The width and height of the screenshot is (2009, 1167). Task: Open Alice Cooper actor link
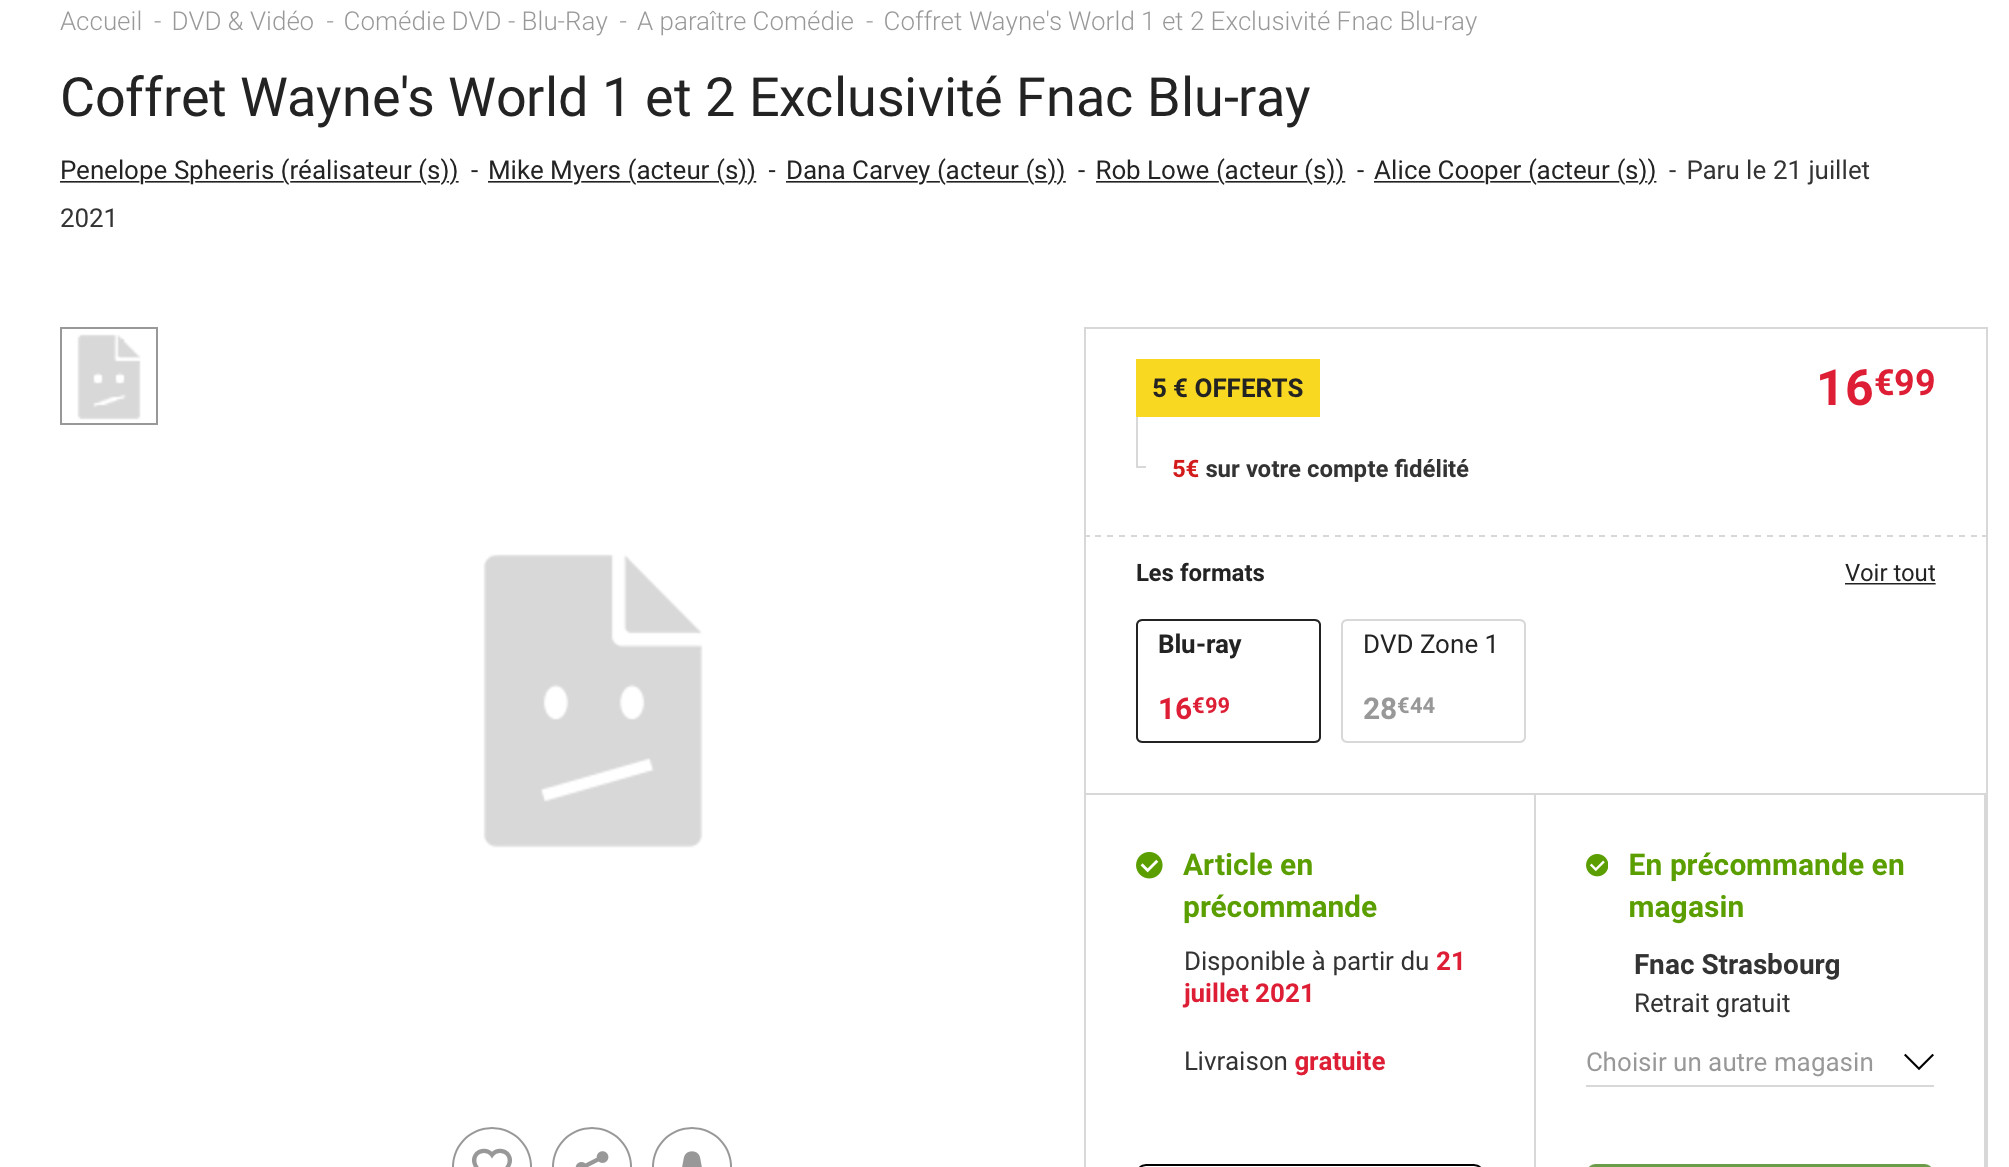pos(1515,170)
